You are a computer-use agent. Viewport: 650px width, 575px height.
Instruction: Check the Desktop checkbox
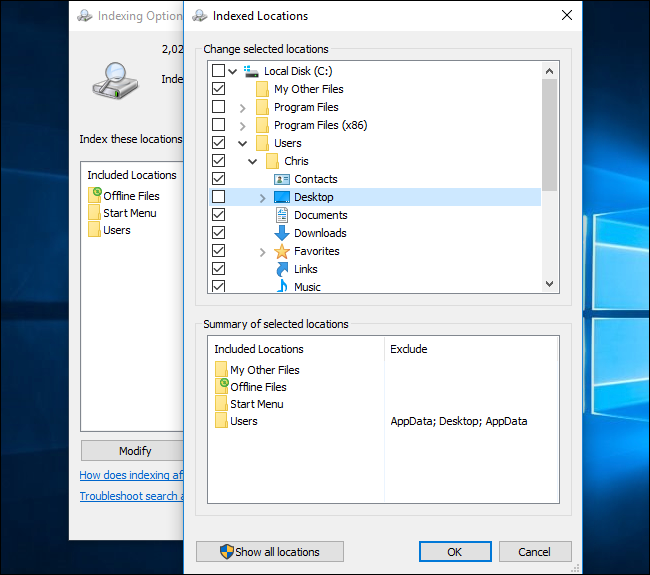tap(218, 197)
